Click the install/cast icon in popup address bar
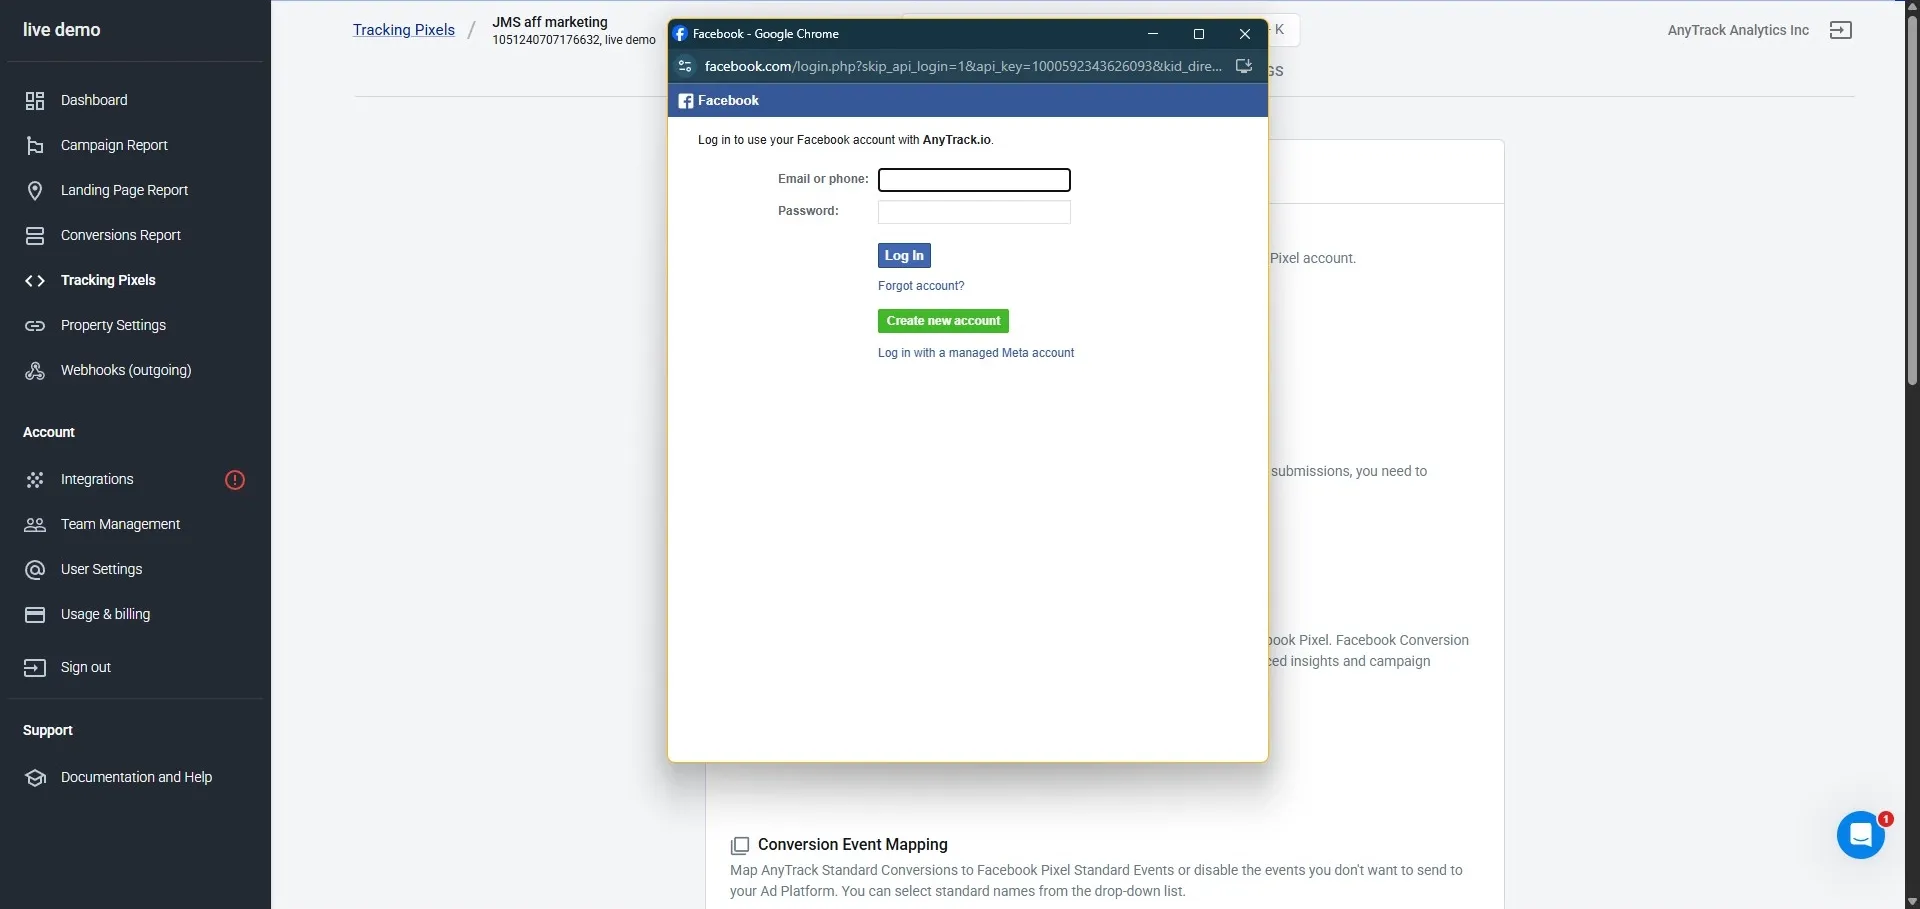Image resolution: width=1920 pixels, height=909 pixels. click(x=1244, y=66)
